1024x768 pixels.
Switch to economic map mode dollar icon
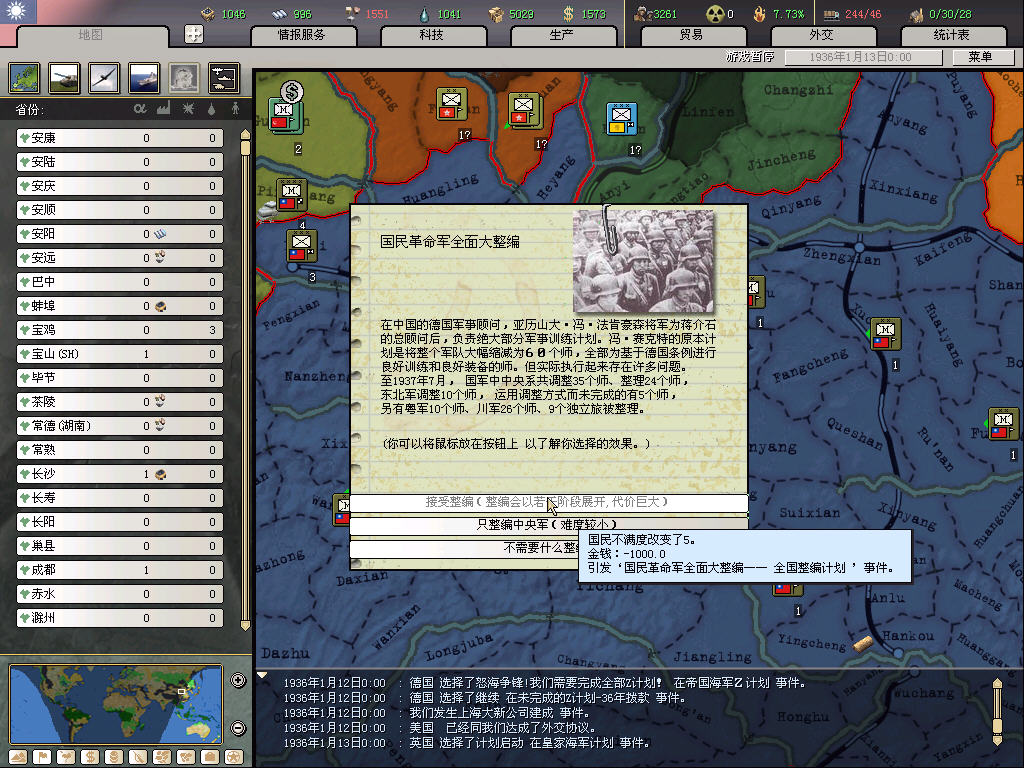coord(88,756)
